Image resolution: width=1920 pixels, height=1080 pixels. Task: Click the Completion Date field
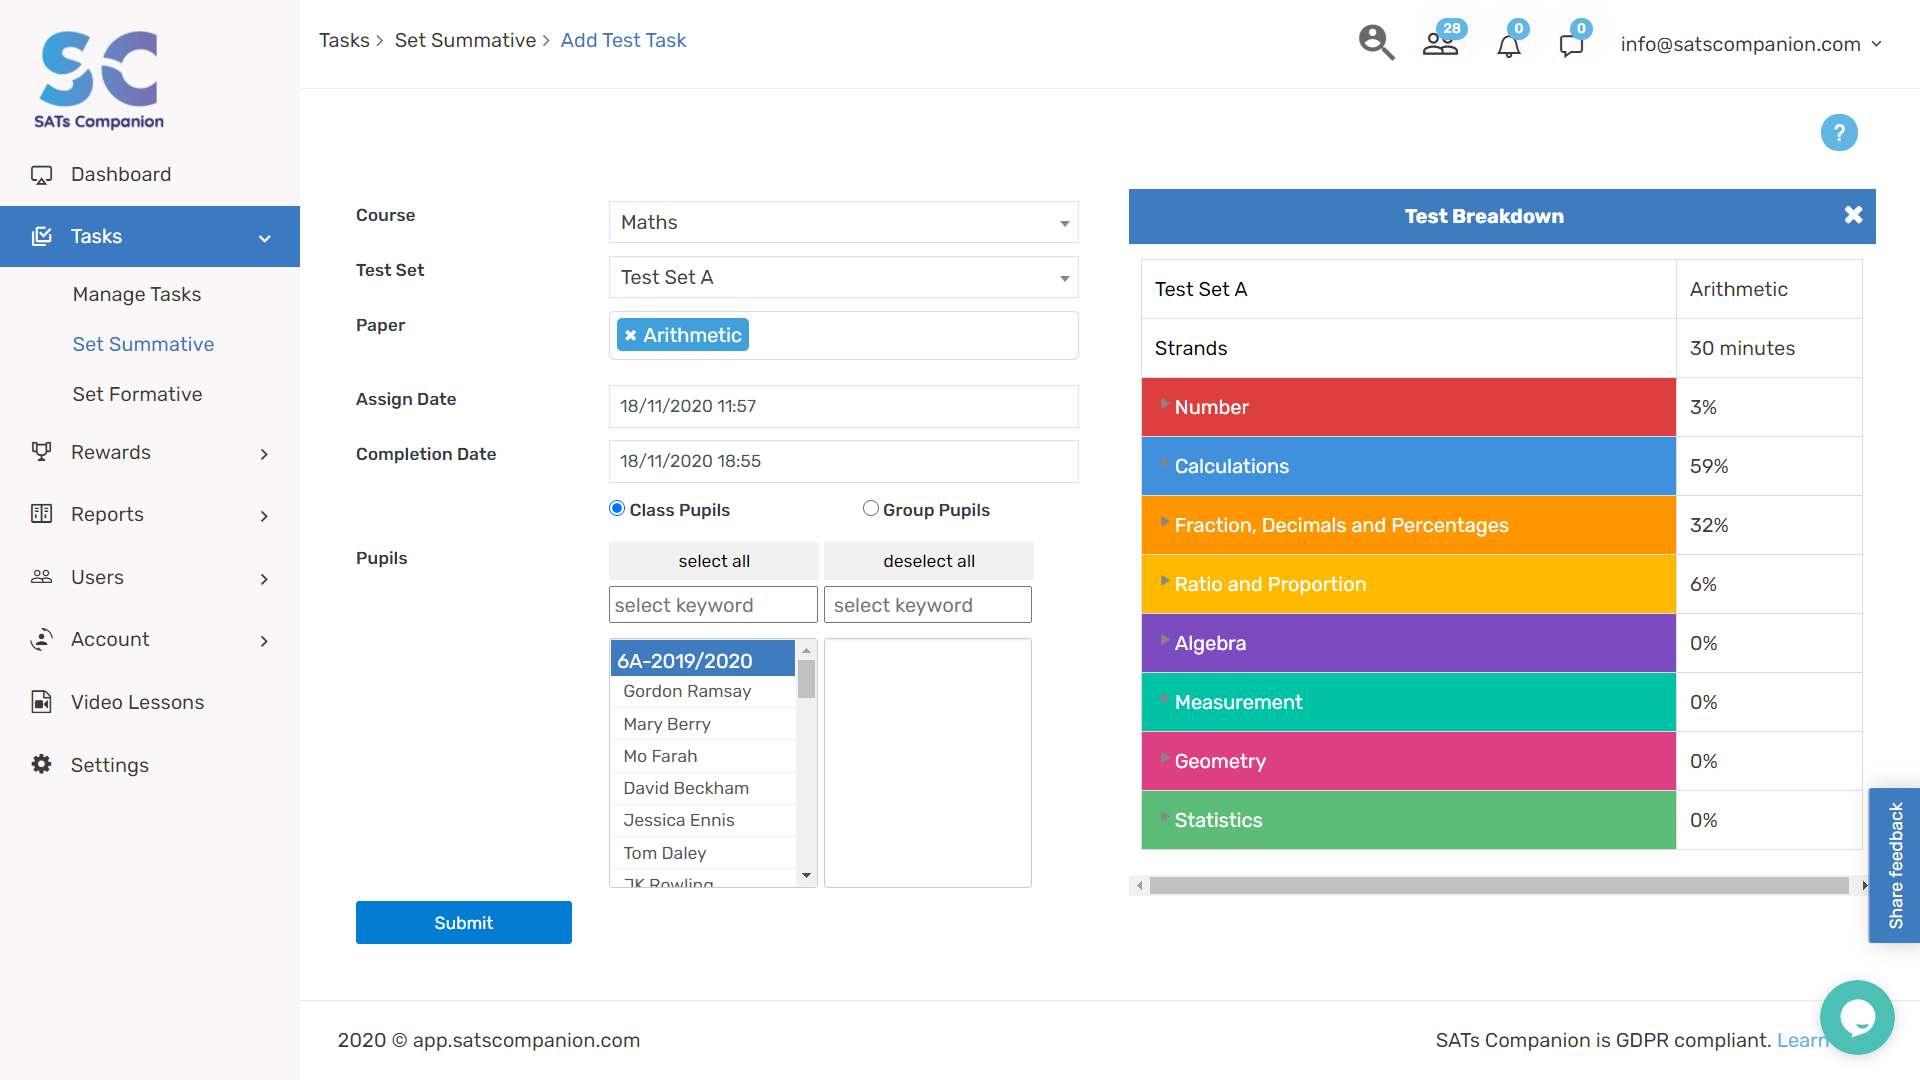pos(843,461)
